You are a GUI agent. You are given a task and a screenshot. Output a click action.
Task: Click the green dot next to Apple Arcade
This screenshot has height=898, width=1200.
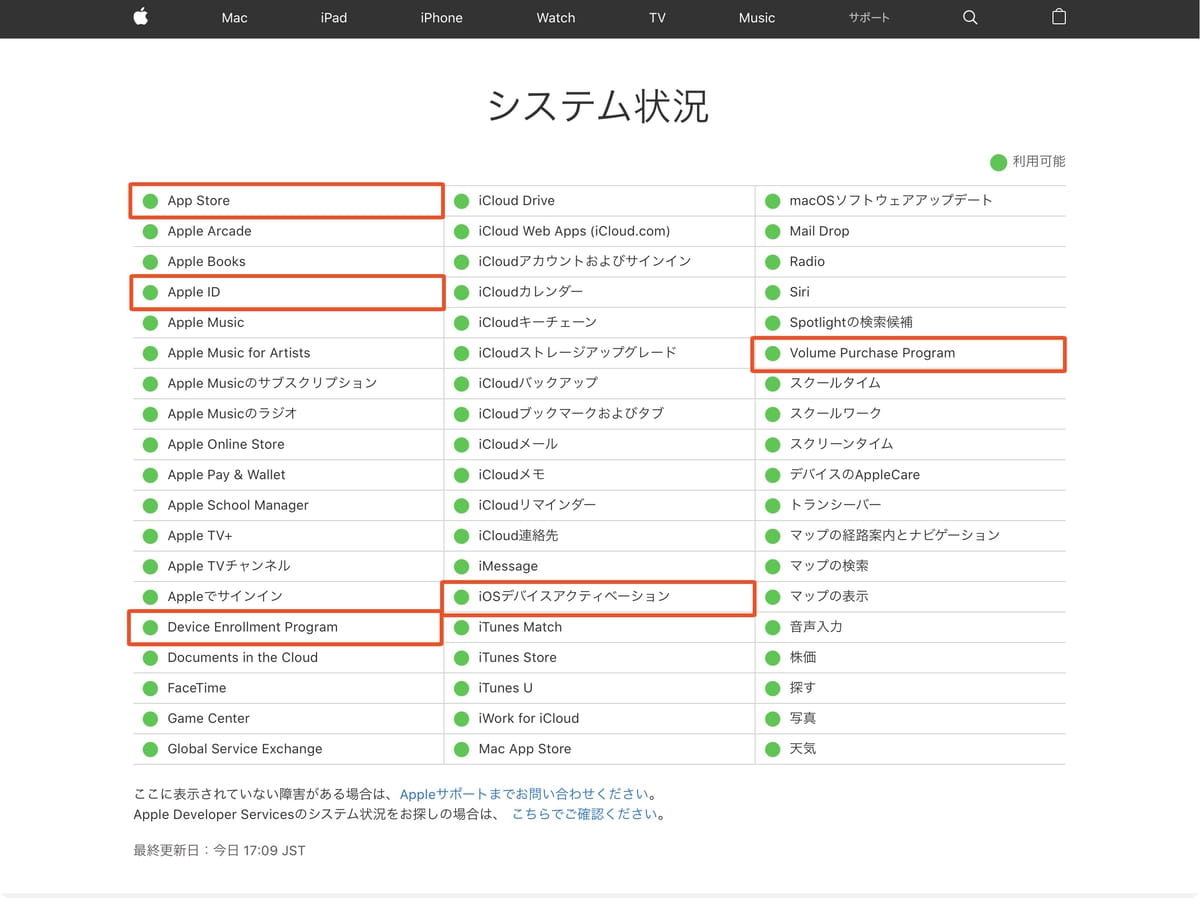(x=150, y=231)
